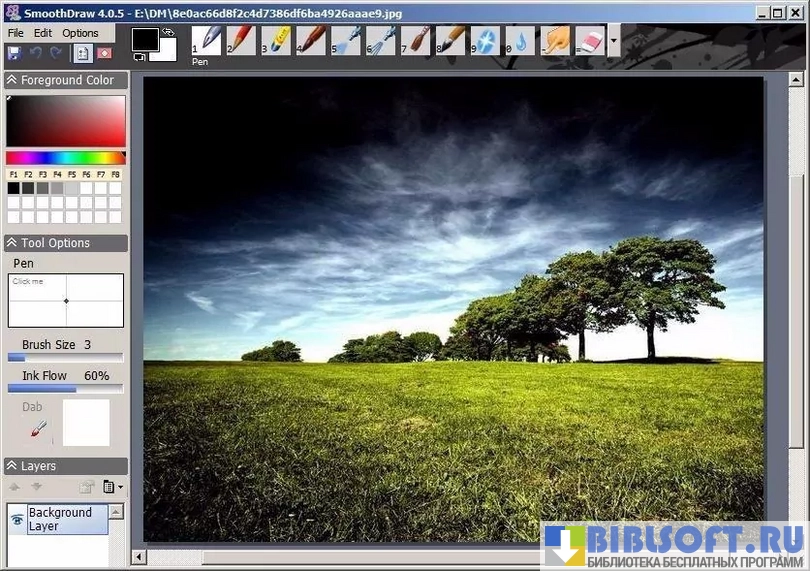The image size is (810, 571).
Task: Select the pink Eraser tool
Action: click(x=591, y=40)
